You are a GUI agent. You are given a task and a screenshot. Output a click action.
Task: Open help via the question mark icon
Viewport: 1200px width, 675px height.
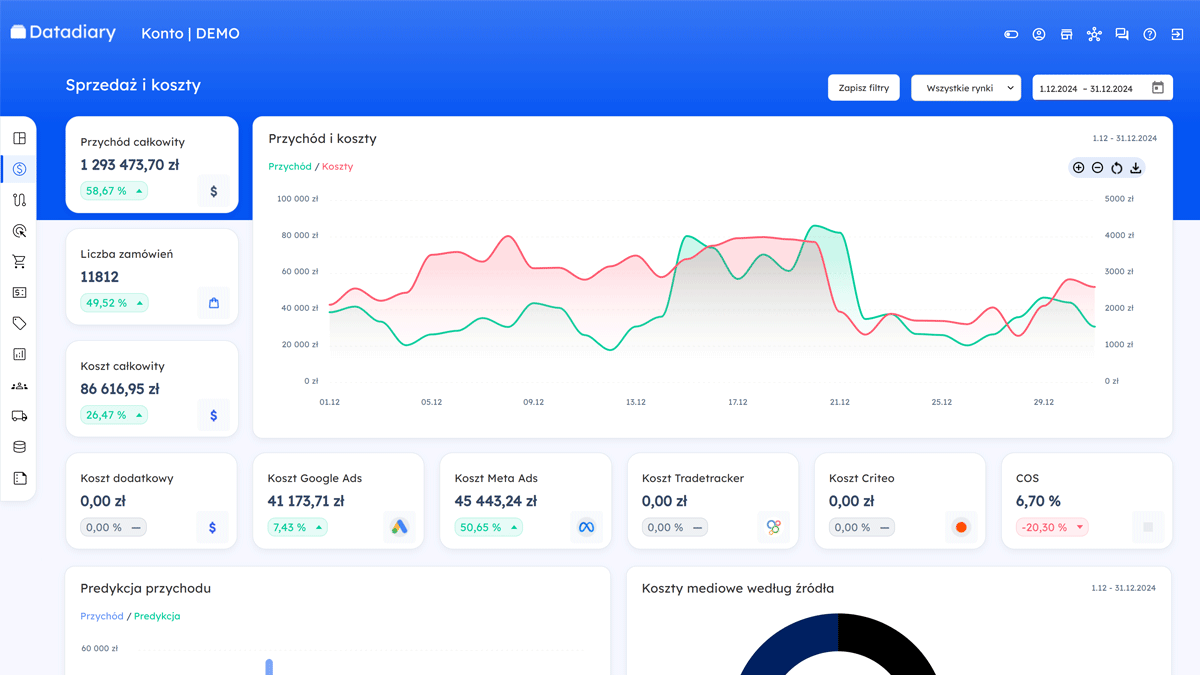pyautogui.click(x=1149, y=33)
